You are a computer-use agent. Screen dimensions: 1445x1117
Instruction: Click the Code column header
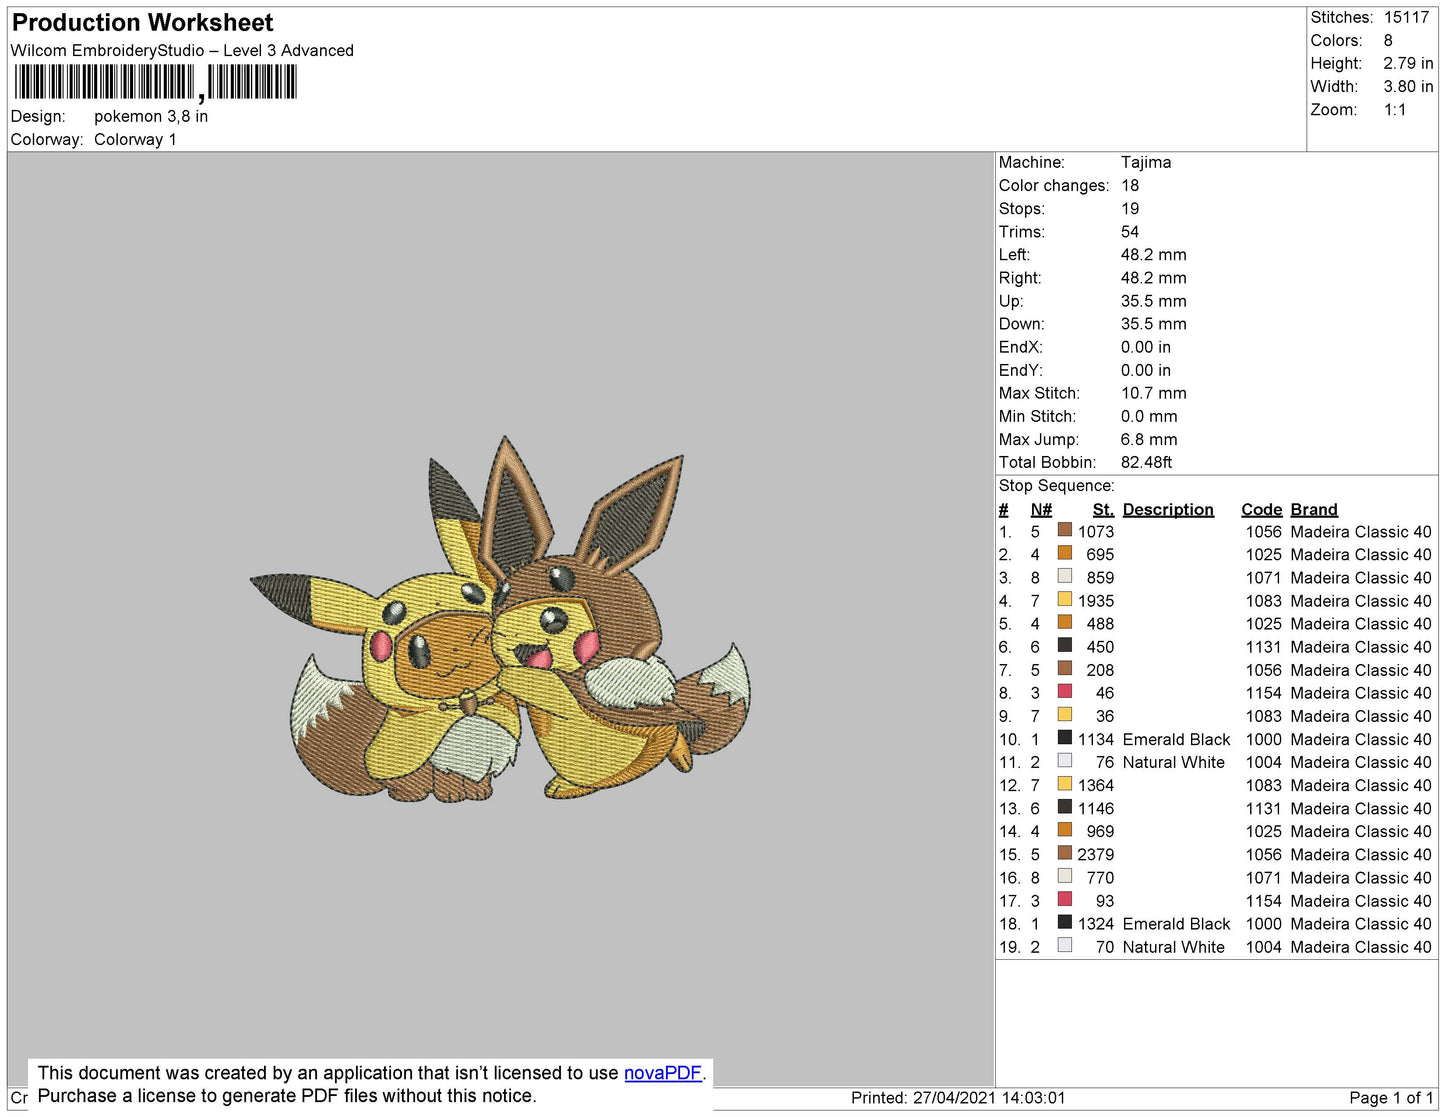(1261, 509)
